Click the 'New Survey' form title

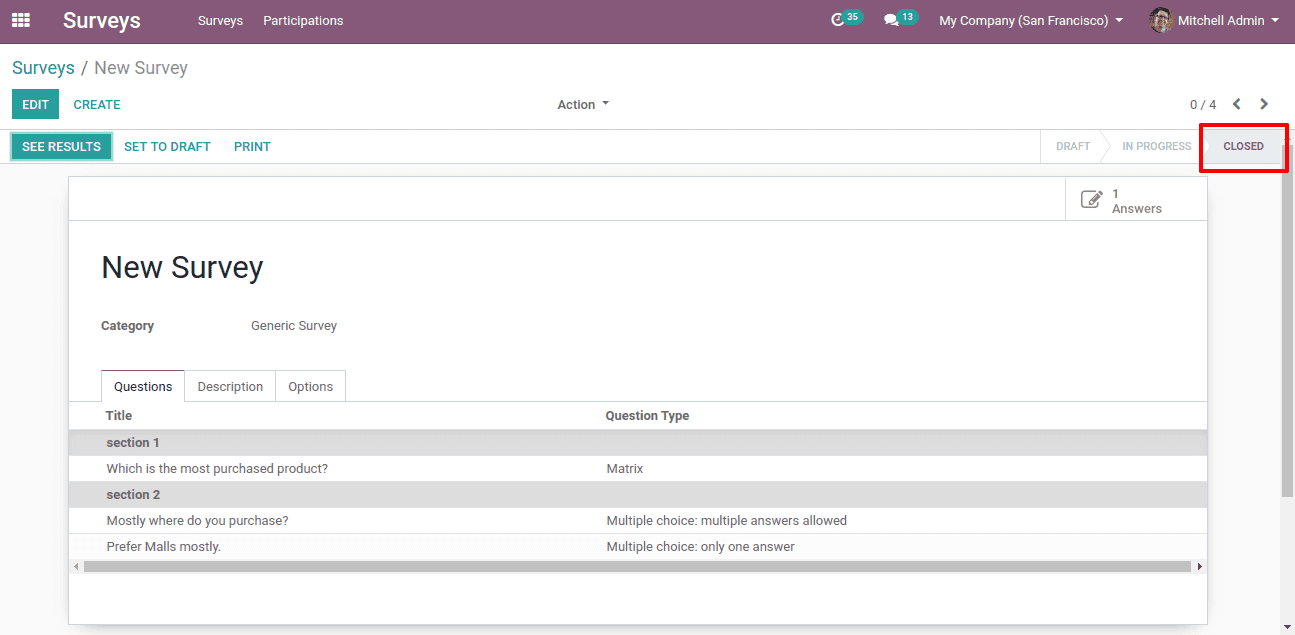click(183, 267)
